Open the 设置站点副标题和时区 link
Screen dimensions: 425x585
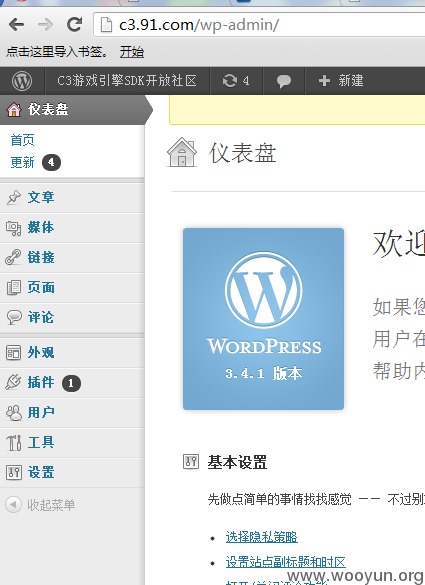[x=285, y=562]
